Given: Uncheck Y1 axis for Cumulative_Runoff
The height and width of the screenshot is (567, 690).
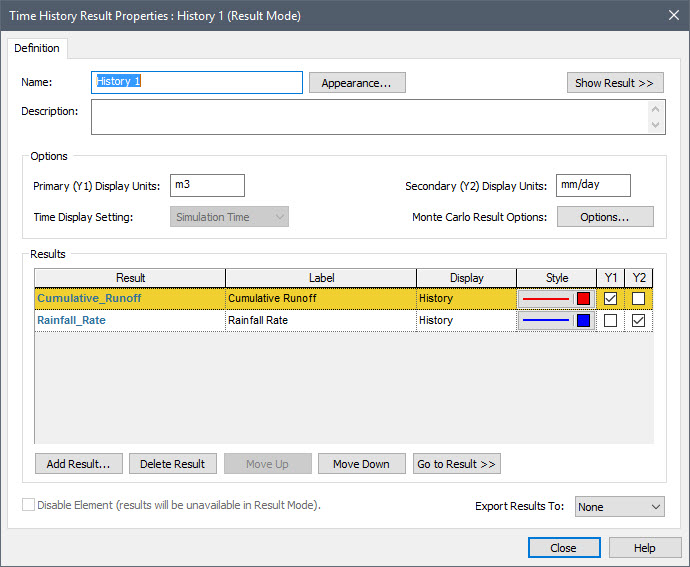Looking at the screenshot, I should pyautogui.click(x=610, y=298).
